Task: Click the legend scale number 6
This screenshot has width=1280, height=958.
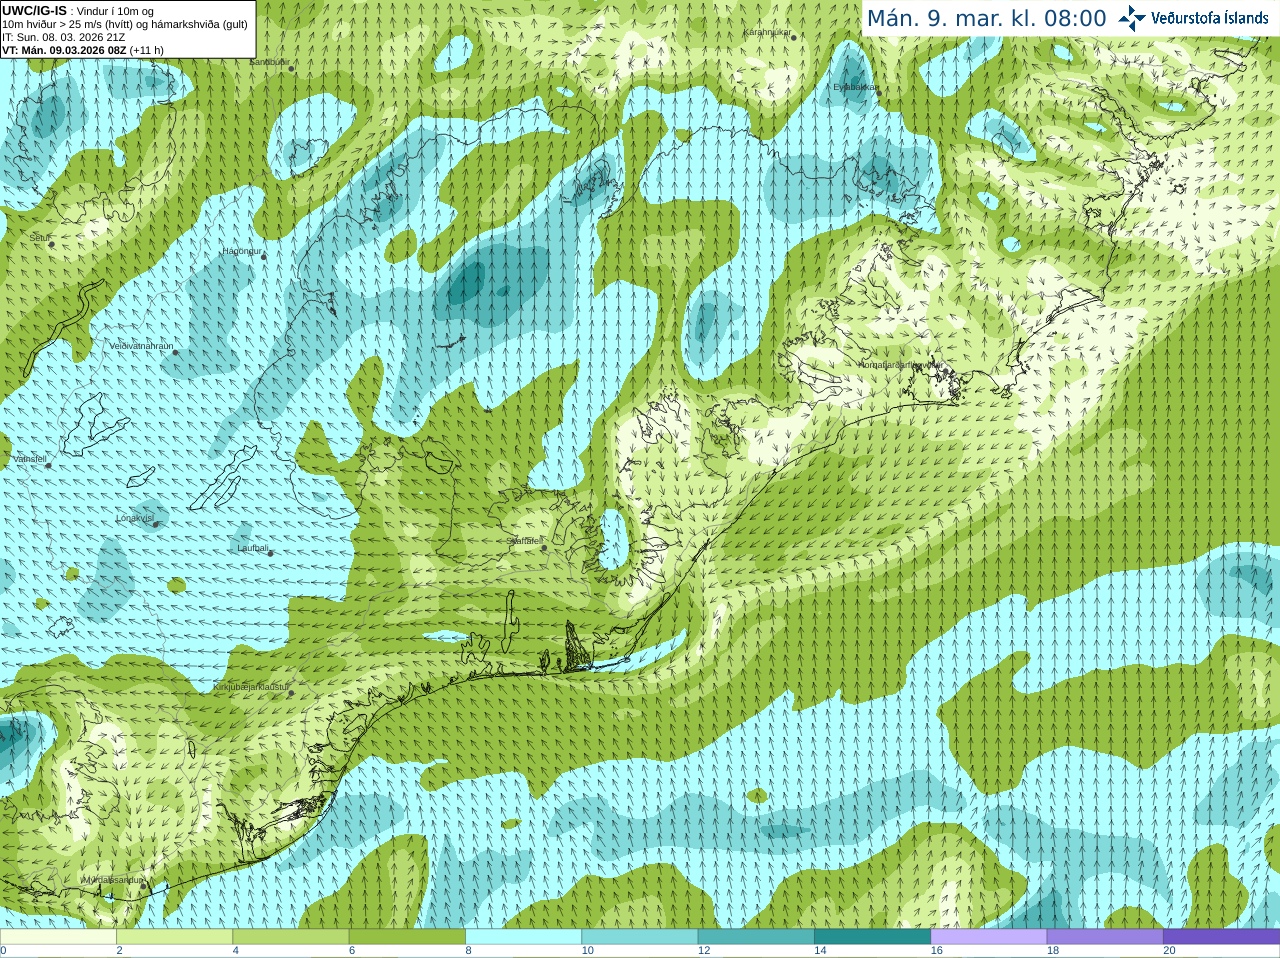Action: click(x=352, y=950)
